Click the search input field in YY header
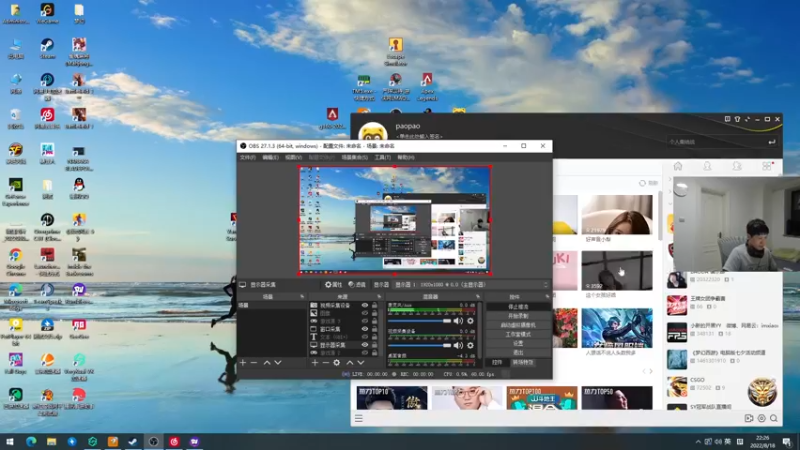The image size is (800, 450). tap(722, 141)
